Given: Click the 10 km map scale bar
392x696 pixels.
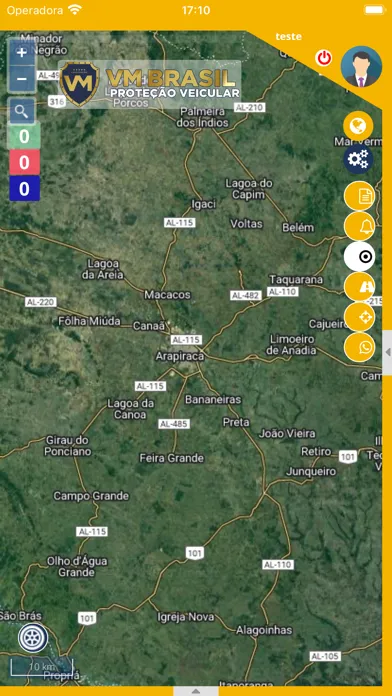Looking at the screenshot, I should click(42, 667).
